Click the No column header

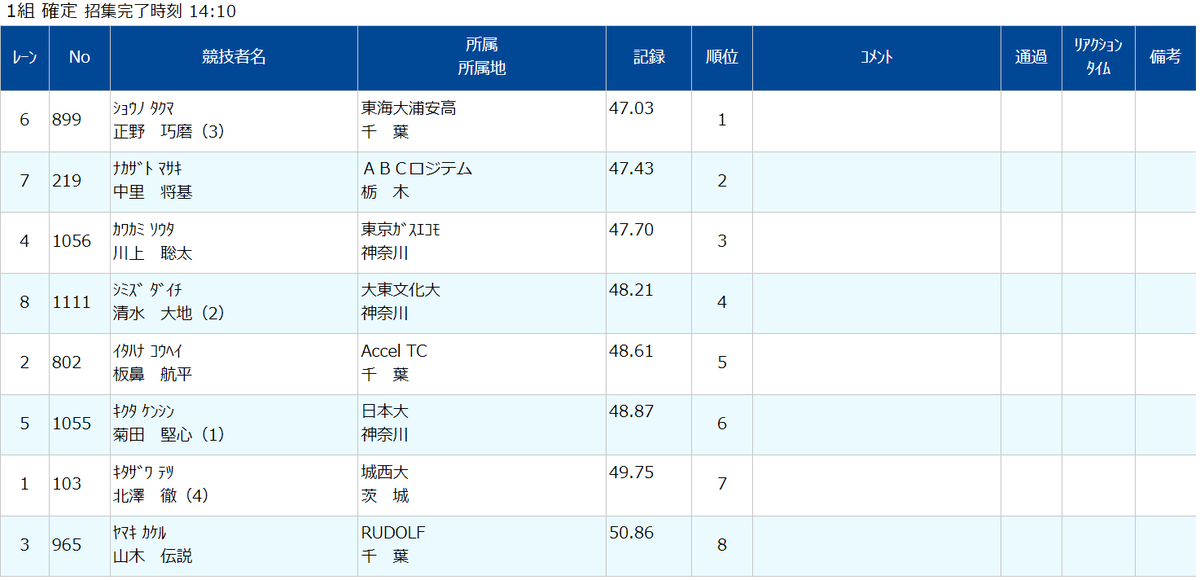click(x=80, y=58)
